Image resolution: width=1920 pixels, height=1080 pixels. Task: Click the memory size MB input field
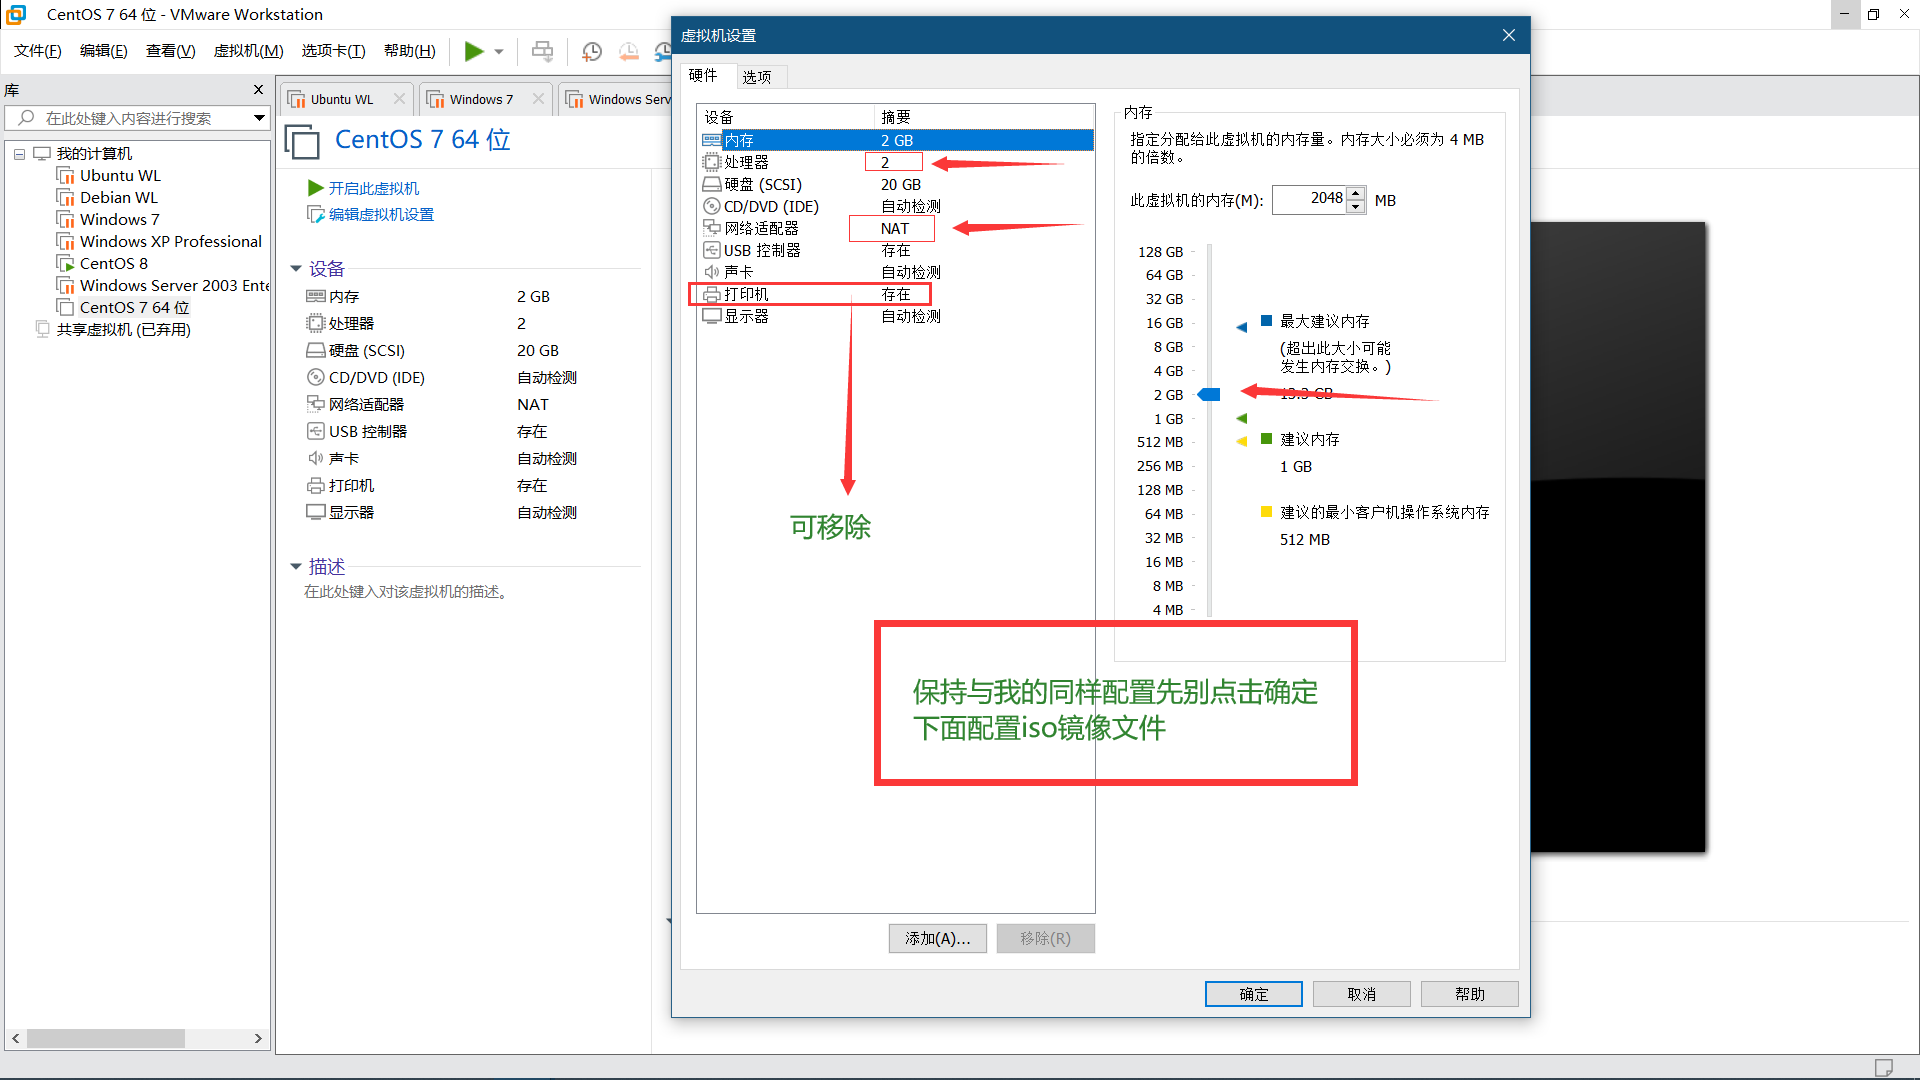point(1309,199)
